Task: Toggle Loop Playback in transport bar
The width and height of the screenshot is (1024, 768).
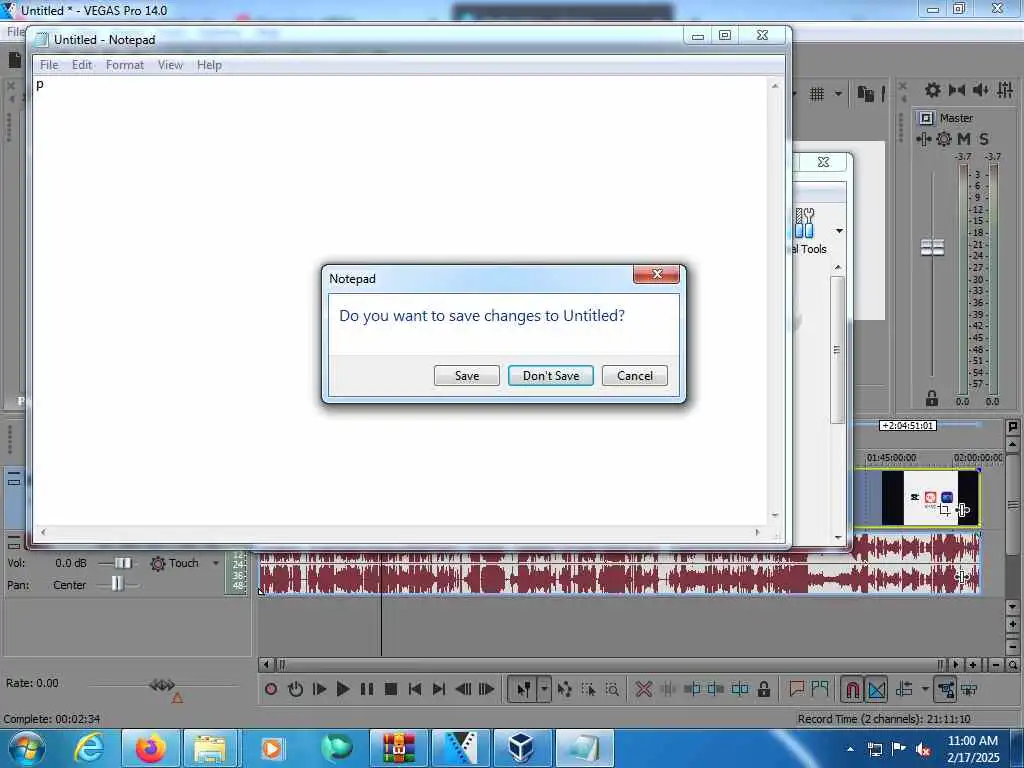Action: coord(295,689)
